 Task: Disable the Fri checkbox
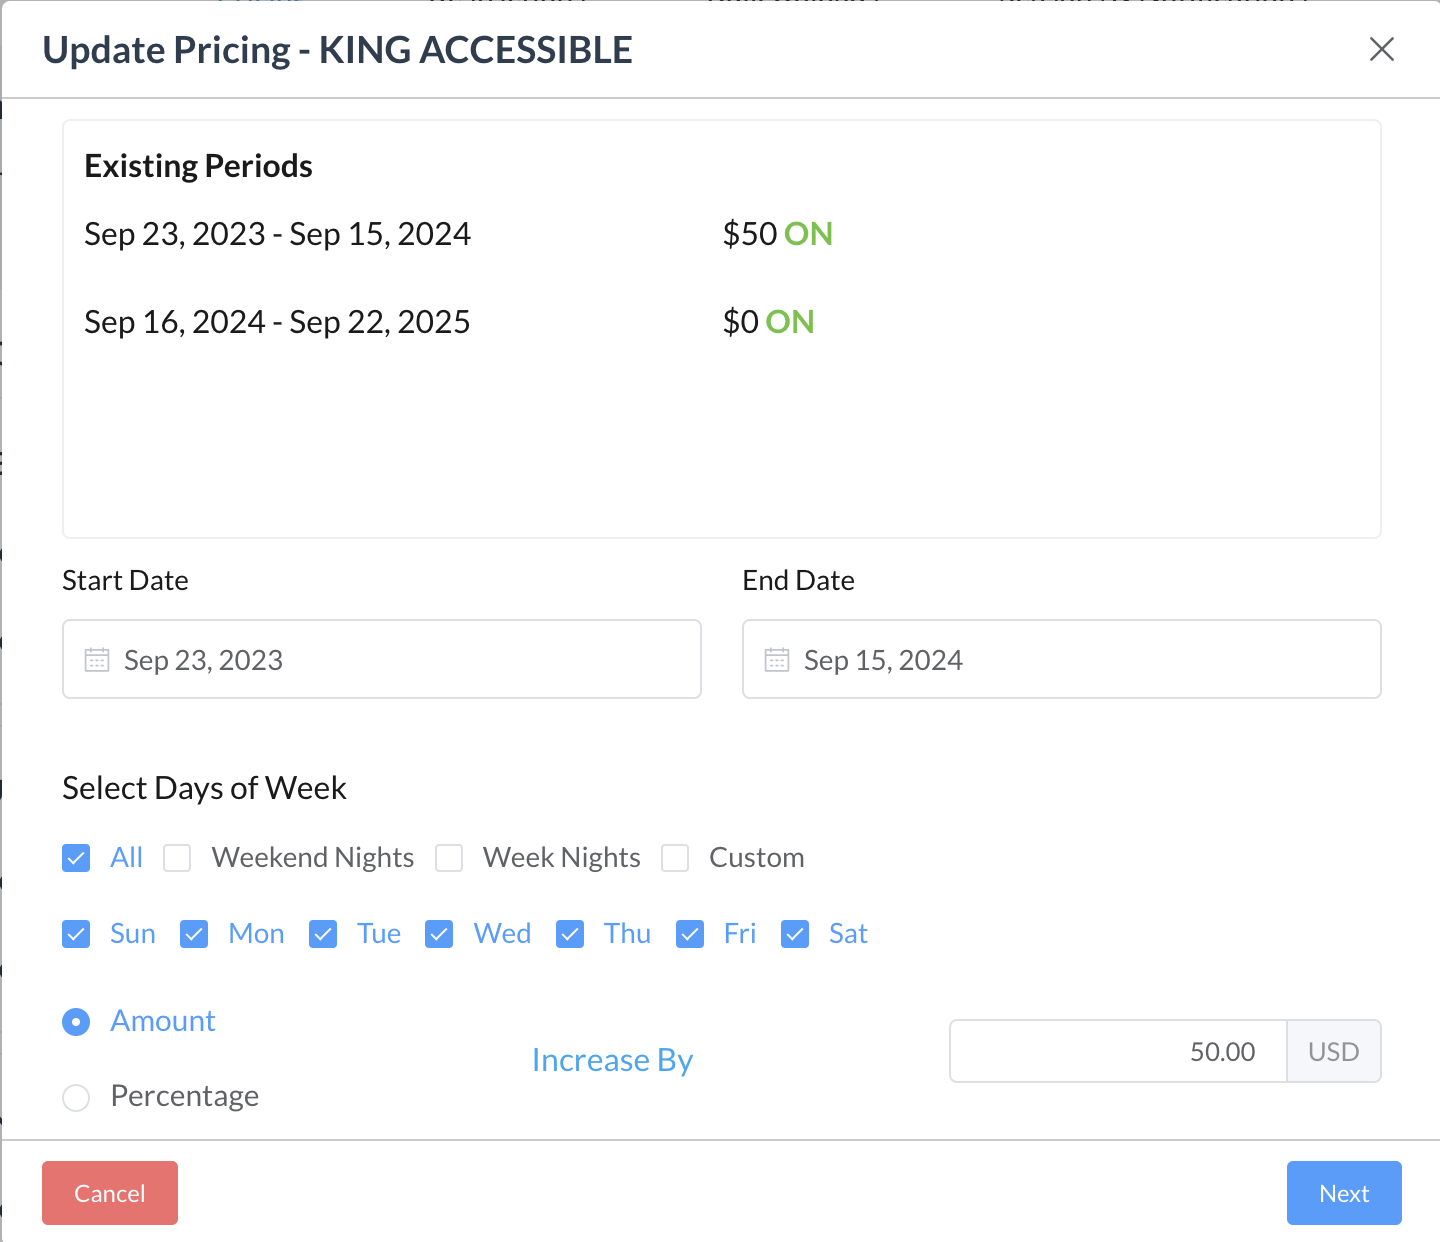(690, 934)
